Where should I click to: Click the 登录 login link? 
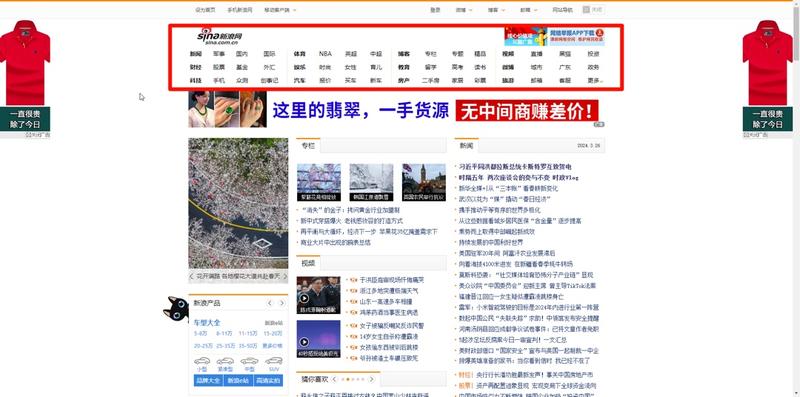tap(435, 10)
